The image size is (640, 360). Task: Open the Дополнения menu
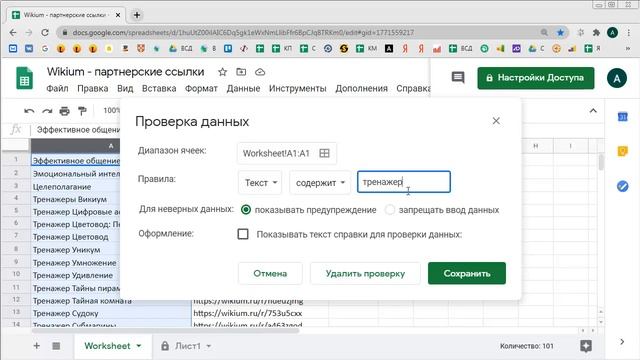point(361,88)
